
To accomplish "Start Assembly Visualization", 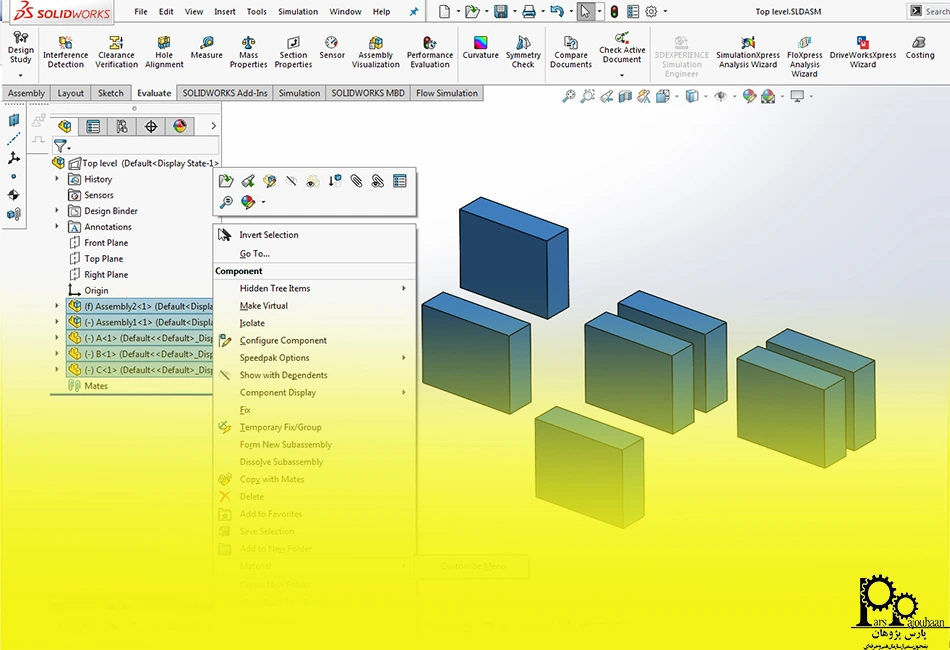I will [376, 51].
